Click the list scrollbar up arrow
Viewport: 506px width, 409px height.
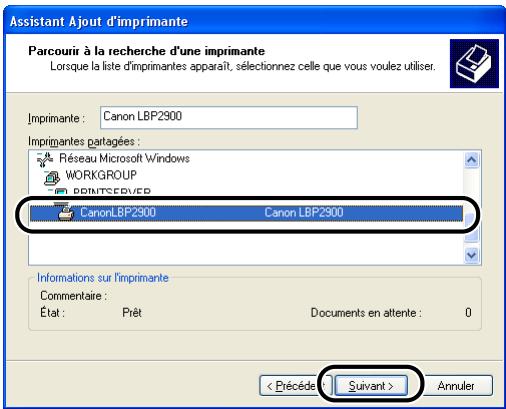click(472, 160)
